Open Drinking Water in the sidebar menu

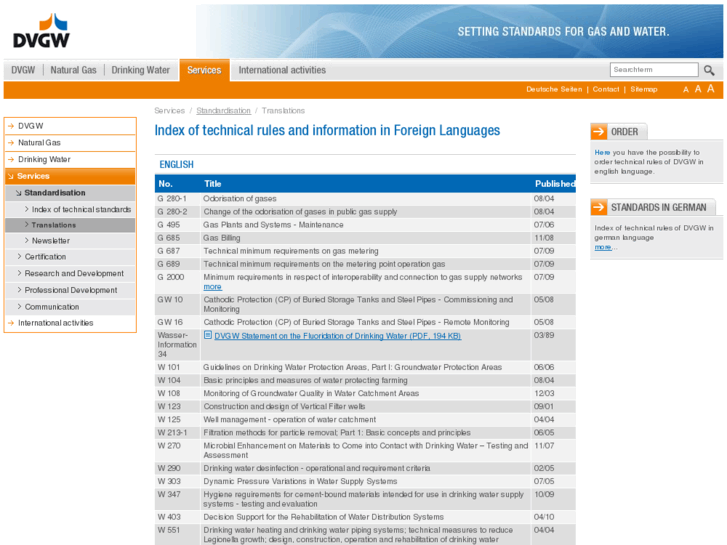(x=70, y=160)
